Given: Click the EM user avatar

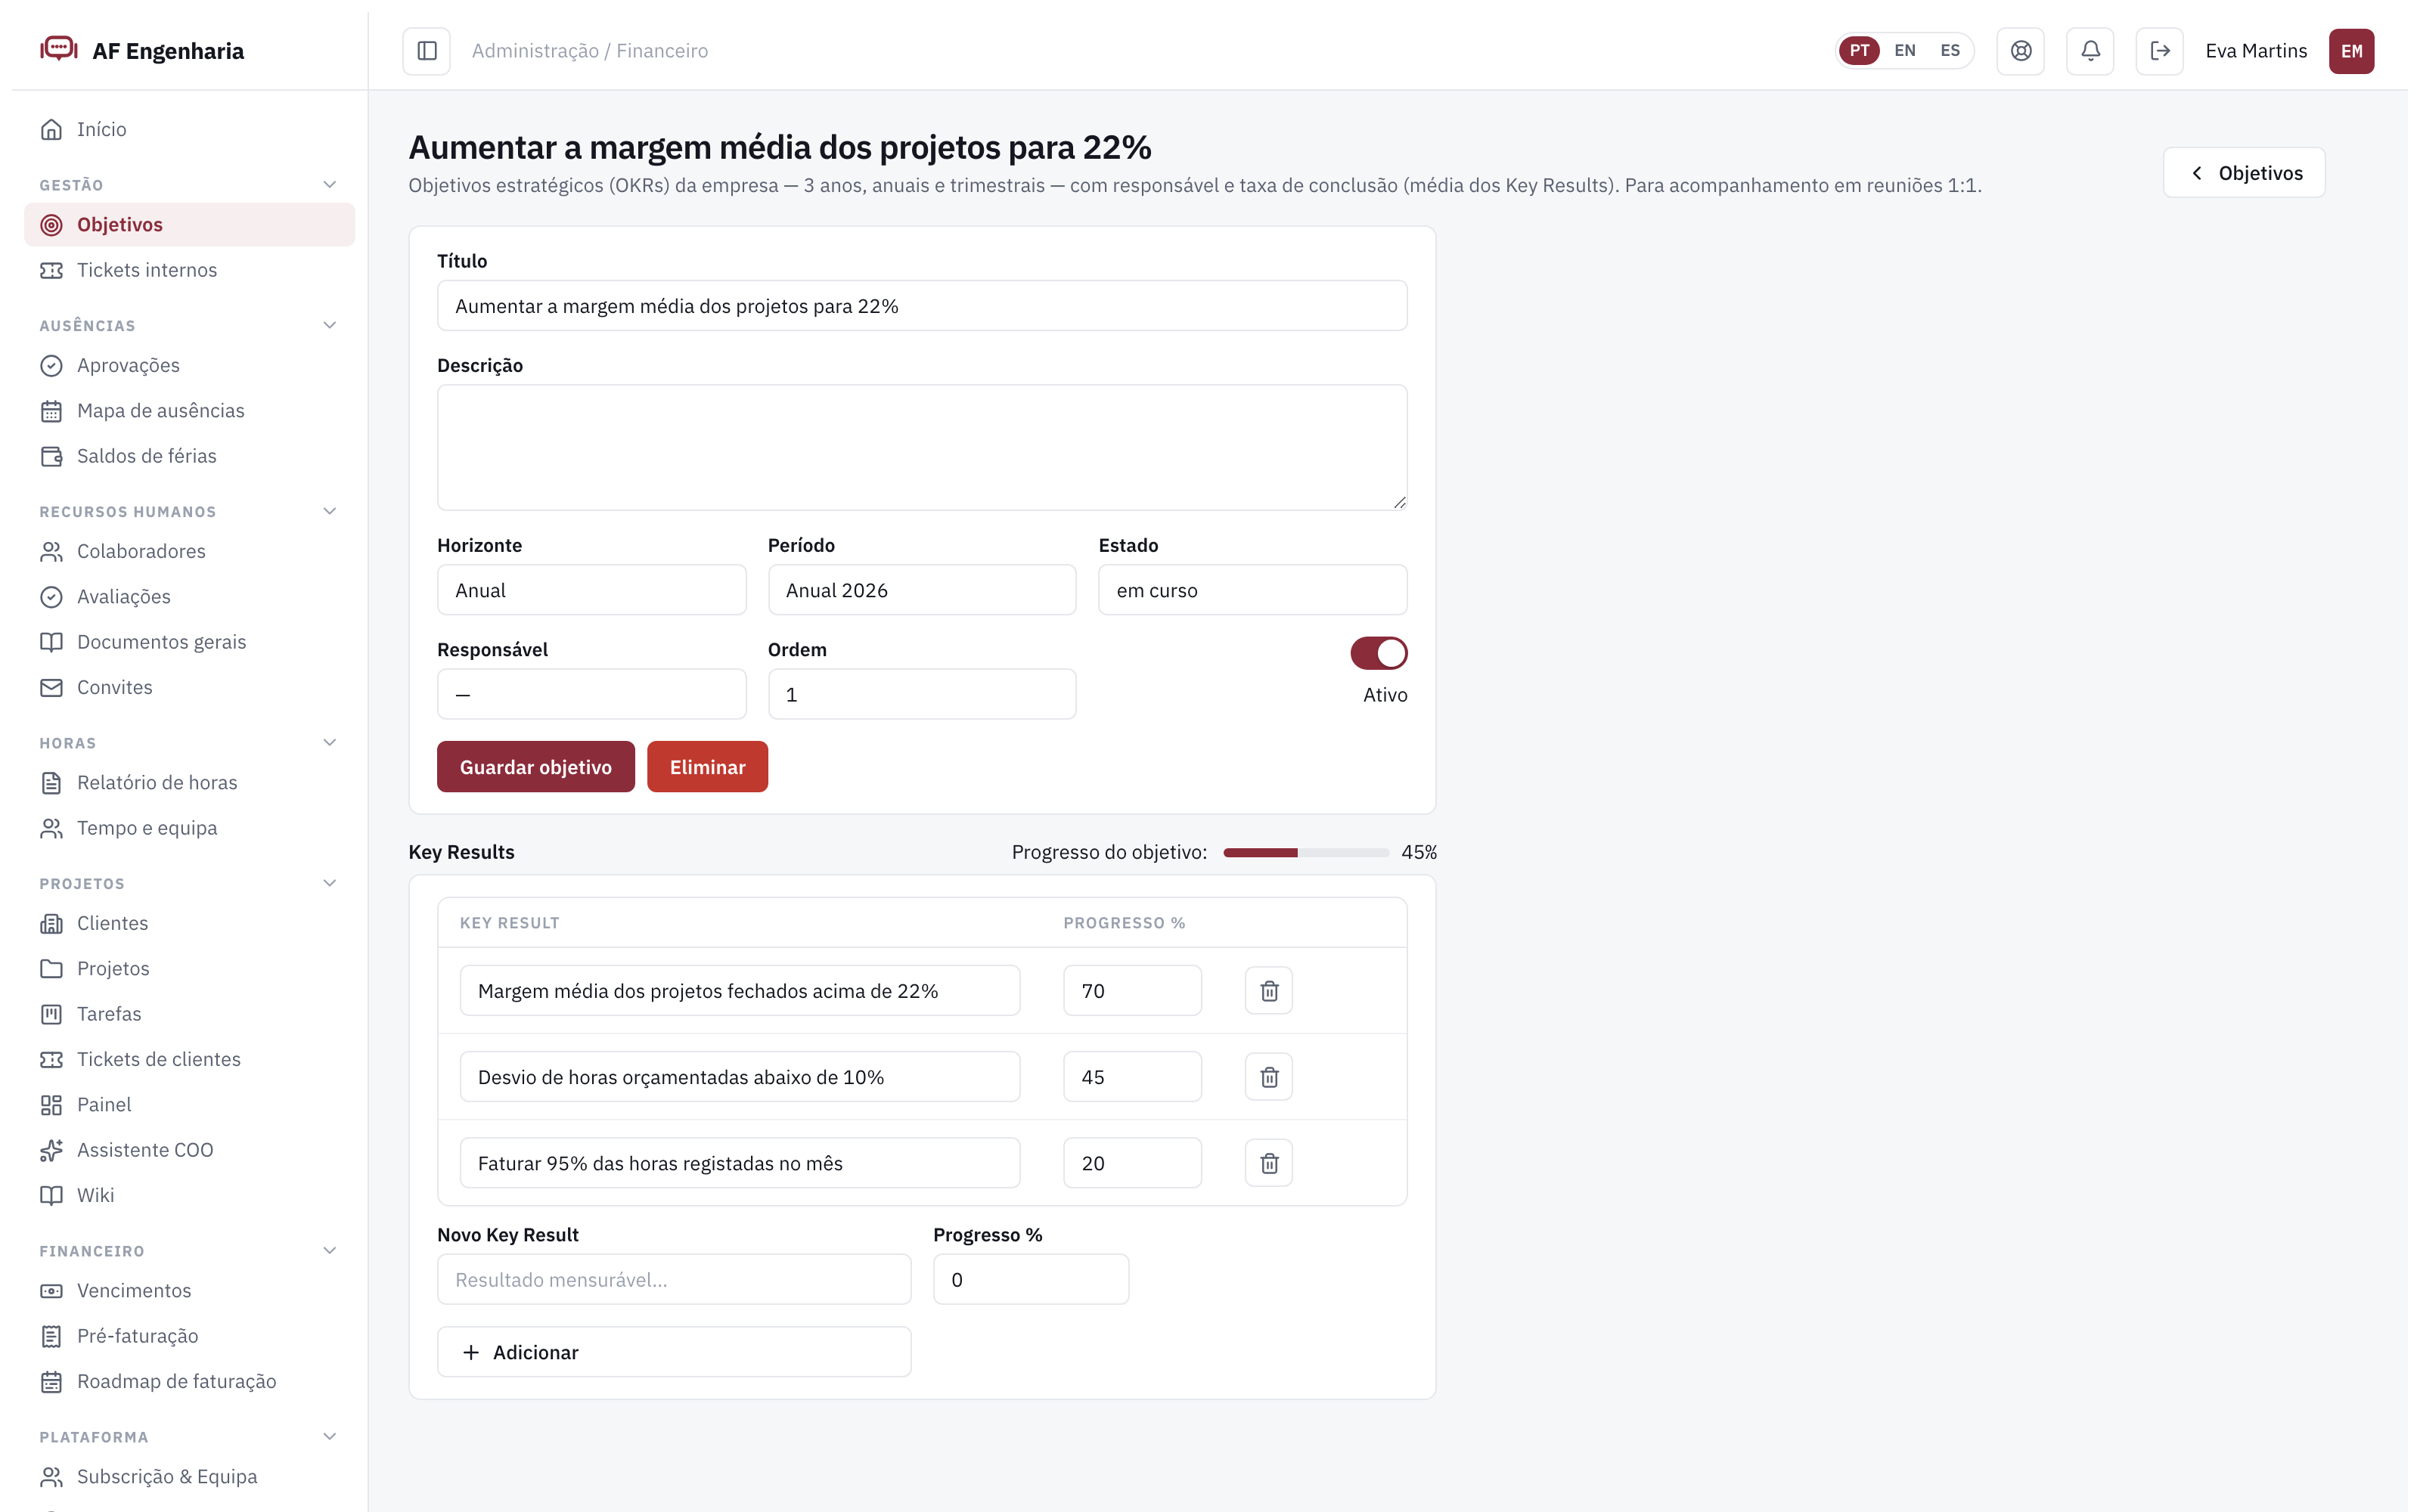Looking at the screenshot, I should pyautogui.click(x=2351, y=51).
